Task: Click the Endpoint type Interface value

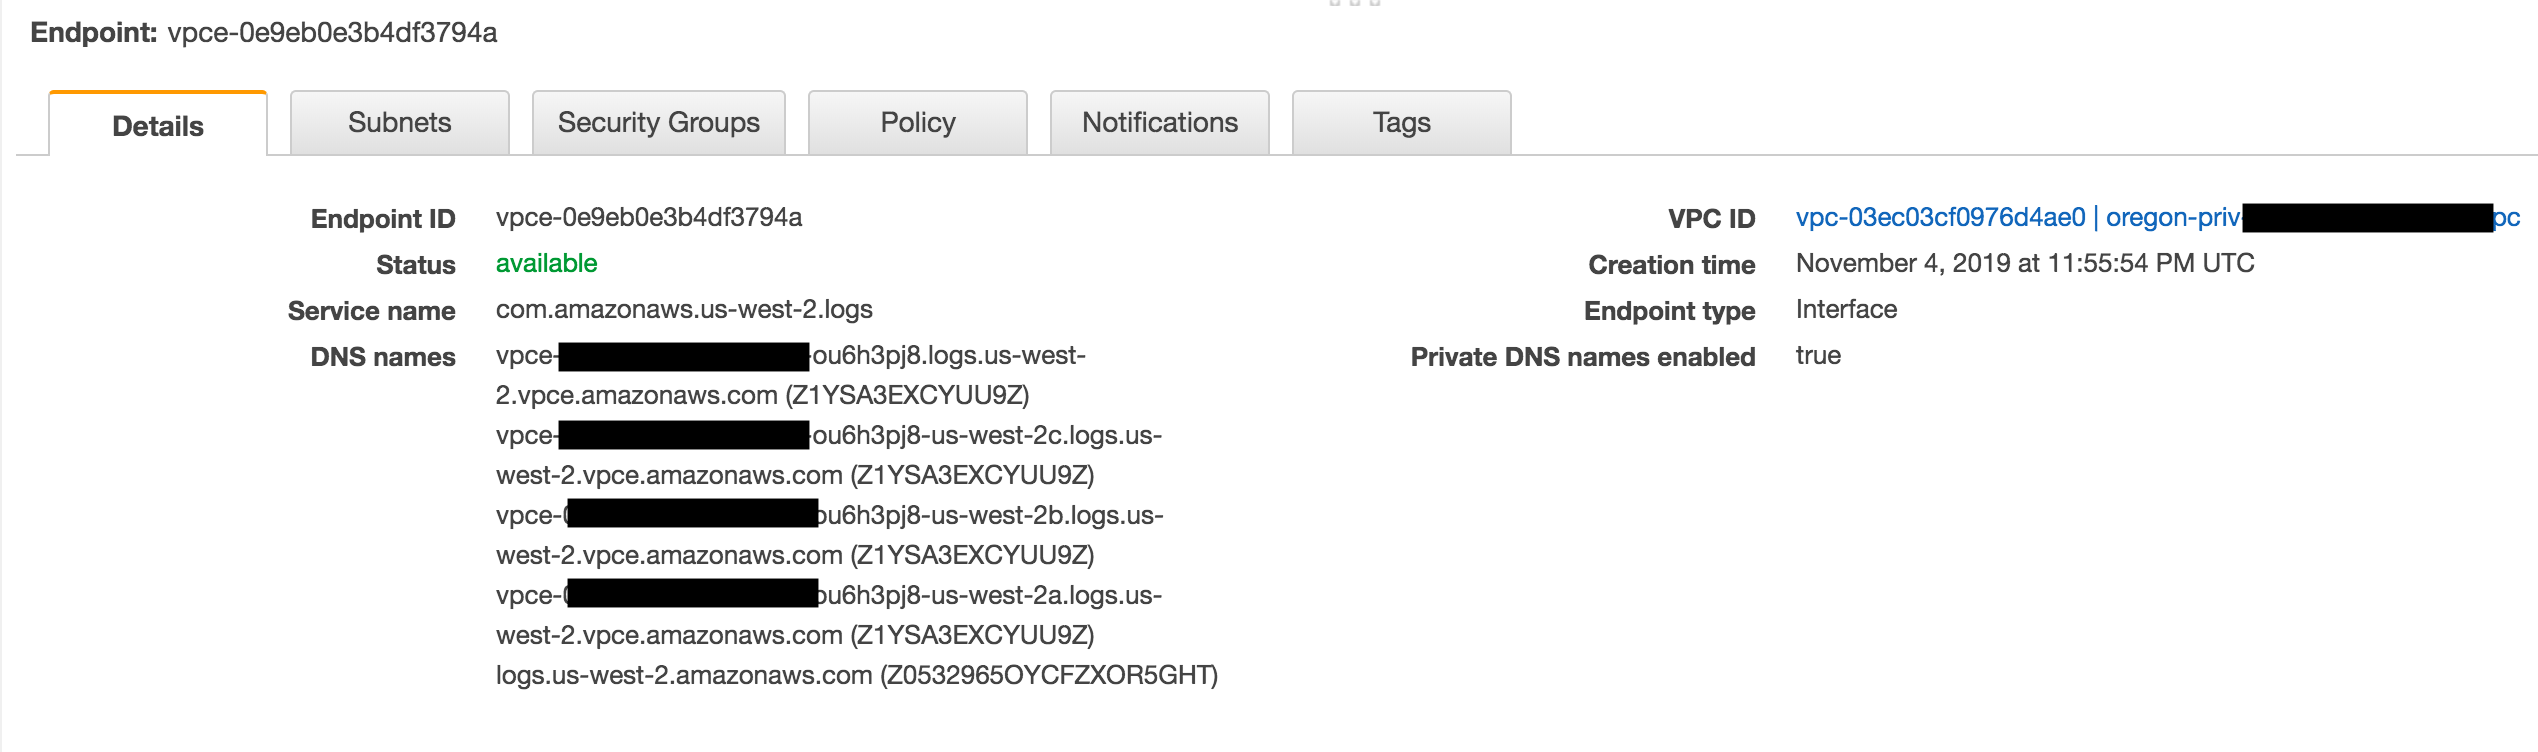Action: [x=1846, y=309]
